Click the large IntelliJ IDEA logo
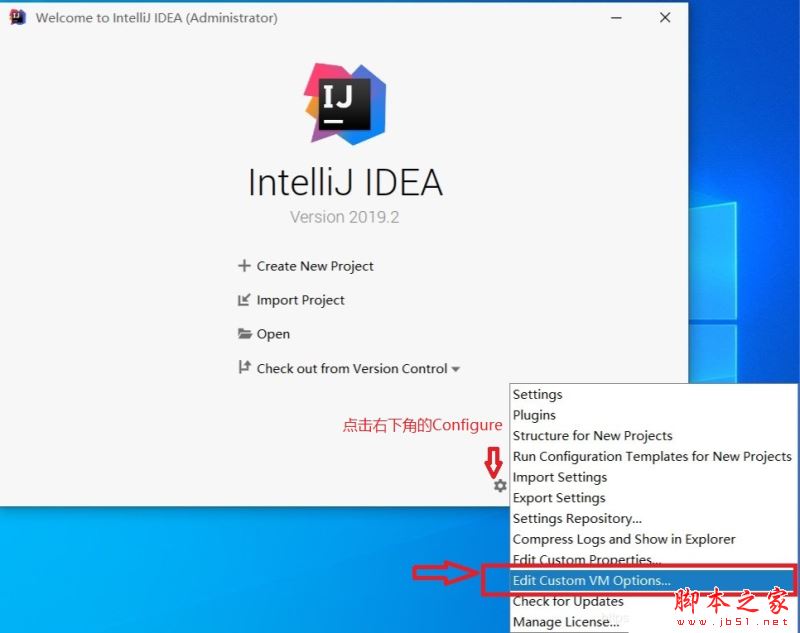800x633 pixels. point(345,104)
